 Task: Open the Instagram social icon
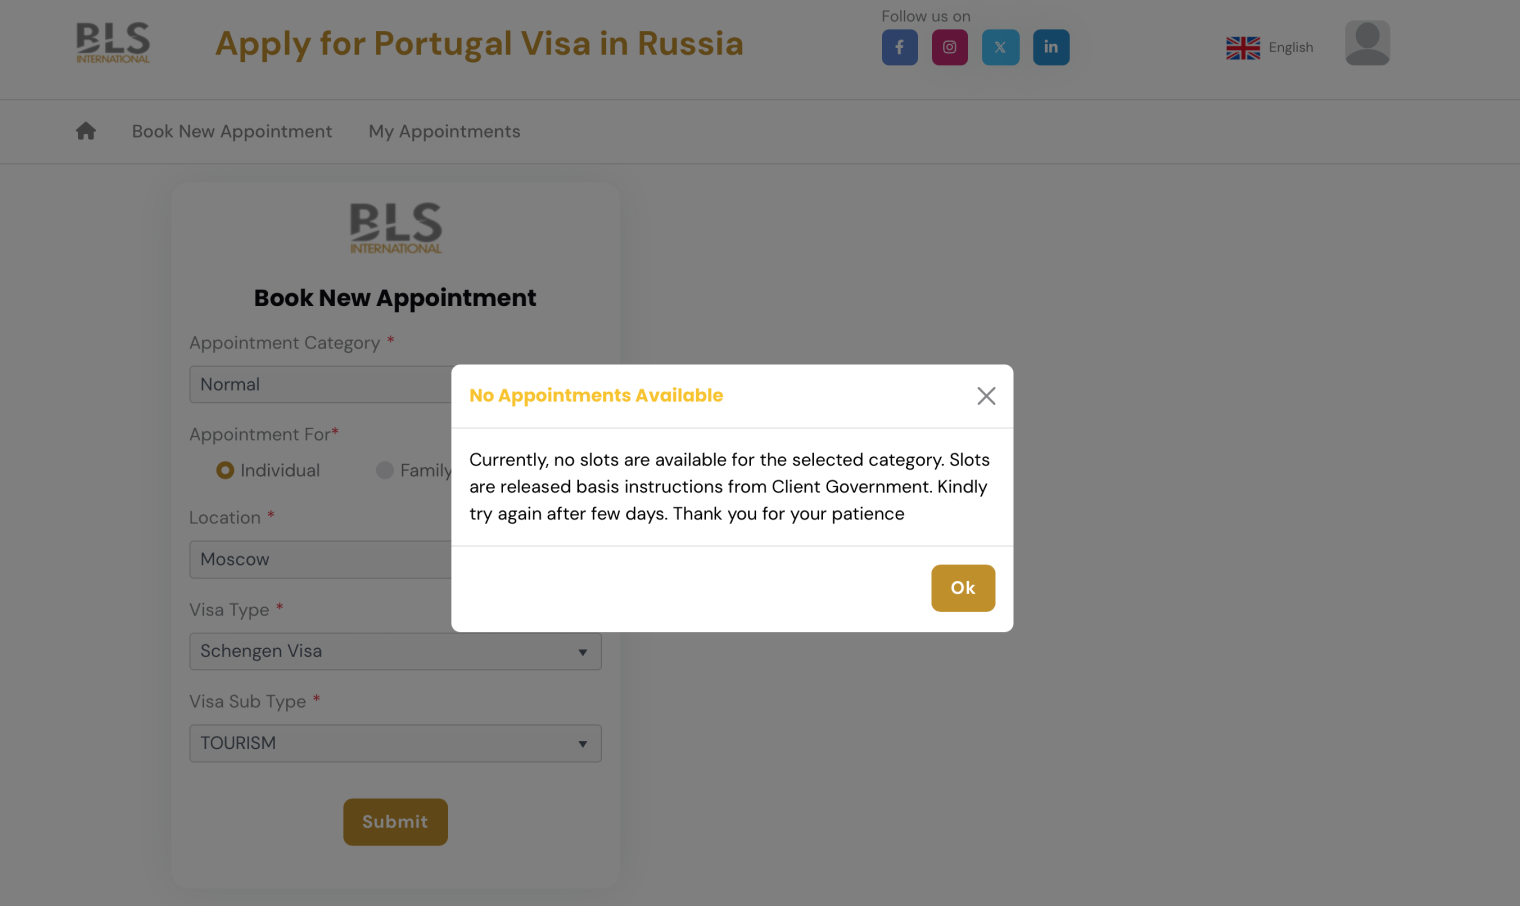(949, 47)
